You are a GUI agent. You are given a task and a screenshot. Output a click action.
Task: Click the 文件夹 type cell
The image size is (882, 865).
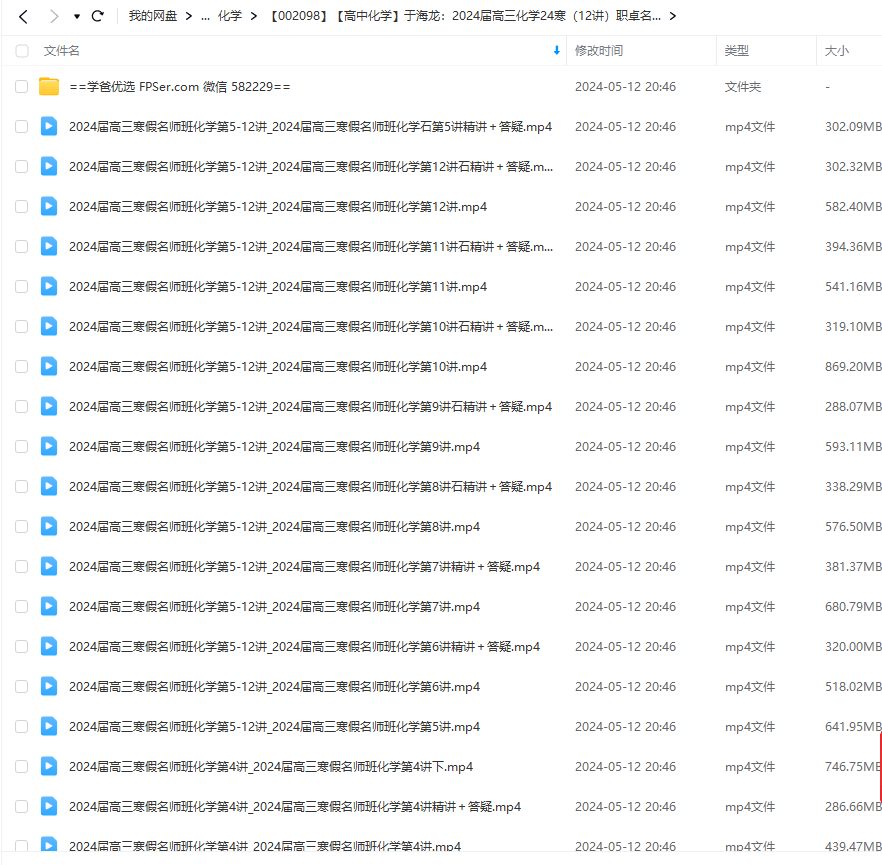(x=742, y=87)
